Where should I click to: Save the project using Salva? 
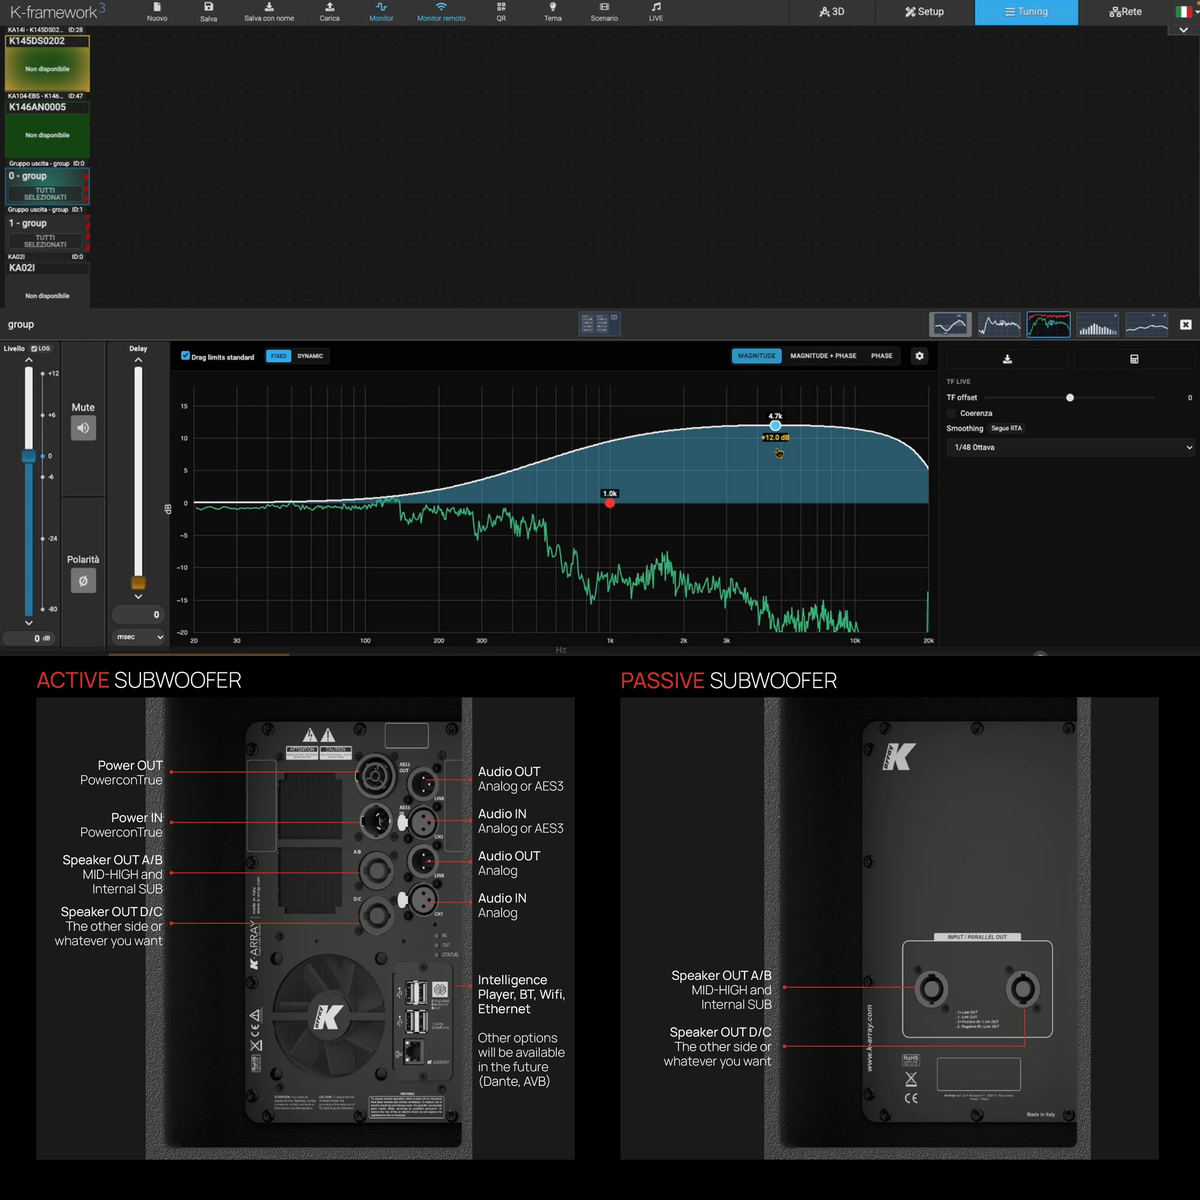coord(208,12)
